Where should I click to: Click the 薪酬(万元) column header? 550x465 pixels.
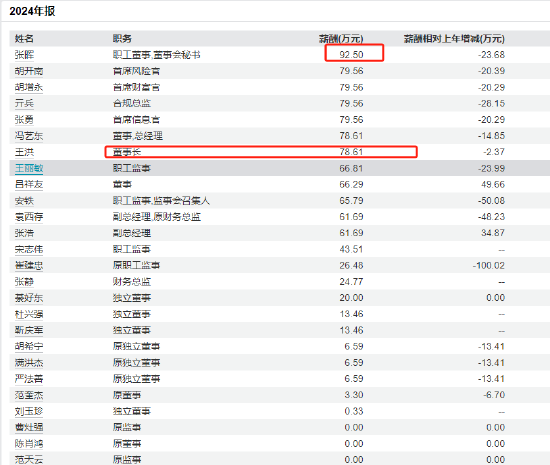click(x=341, y=39)
